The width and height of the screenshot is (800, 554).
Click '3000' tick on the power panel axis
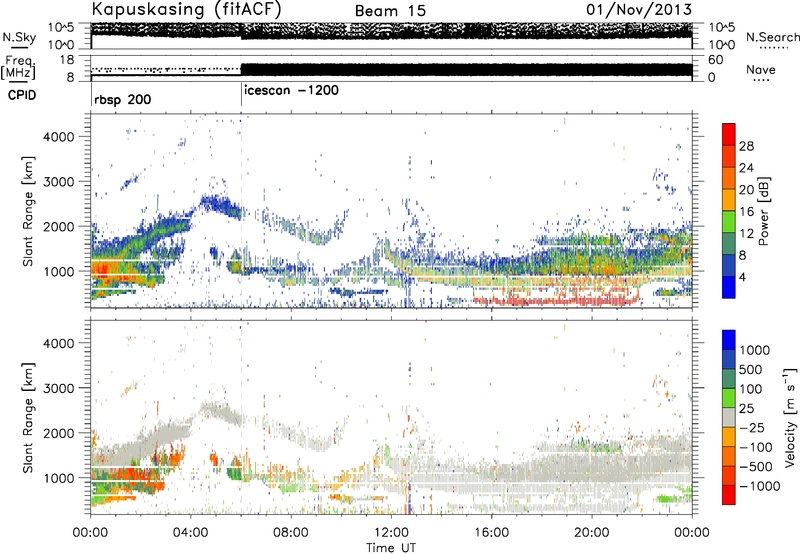pos(58,182)
